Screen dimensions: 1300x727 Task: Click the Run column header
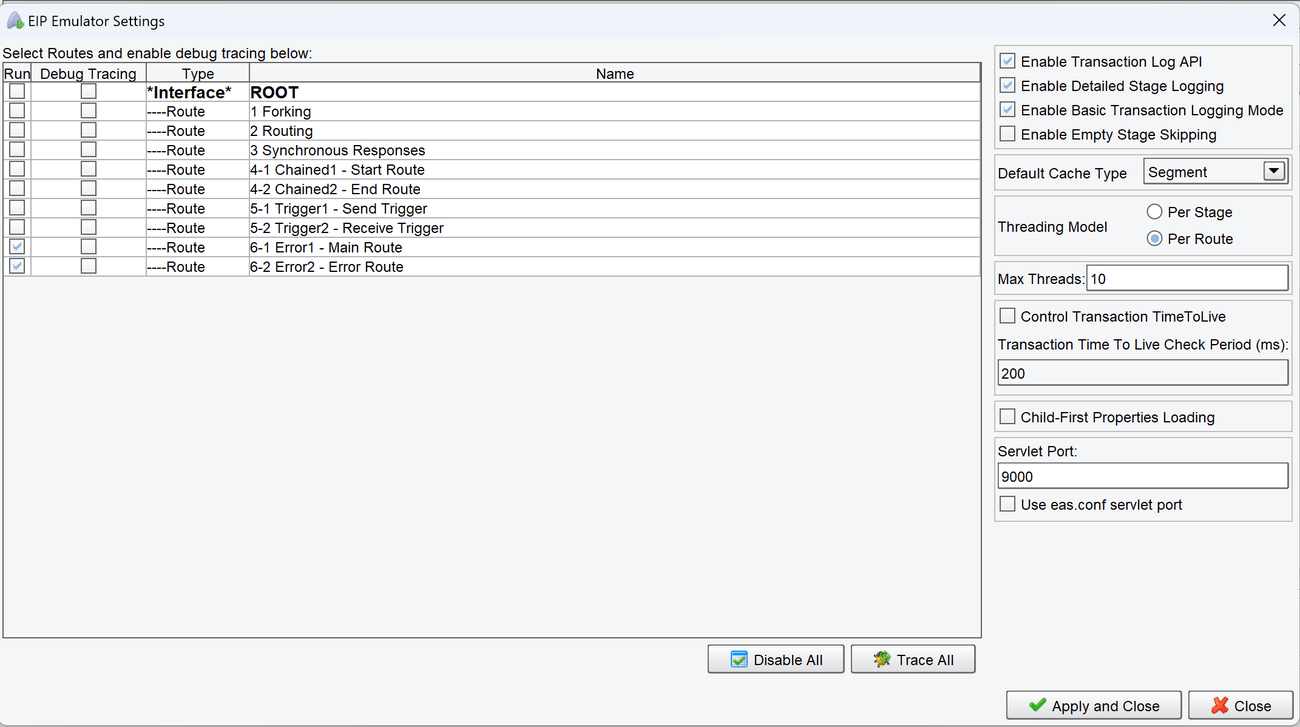[17, 73]
